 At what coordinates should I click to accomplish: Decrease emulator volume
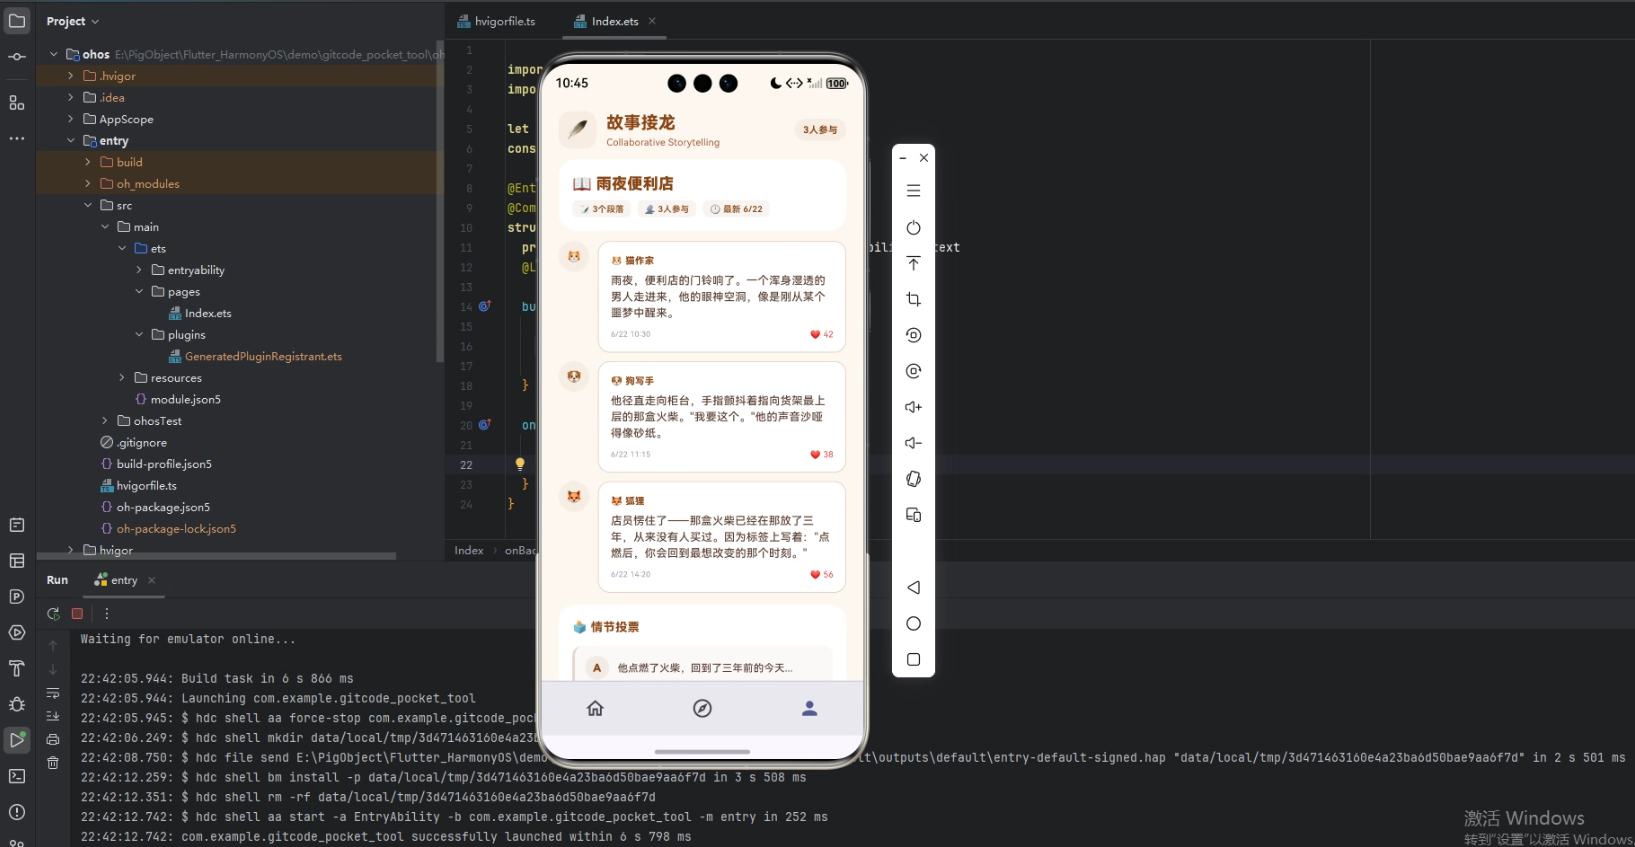(913, 443)
